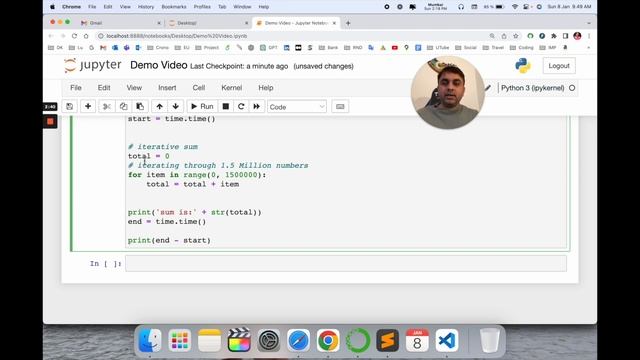The image size is (640, 360).
Task: Open the Jupyter Insert menu
Action: (167, 88)
